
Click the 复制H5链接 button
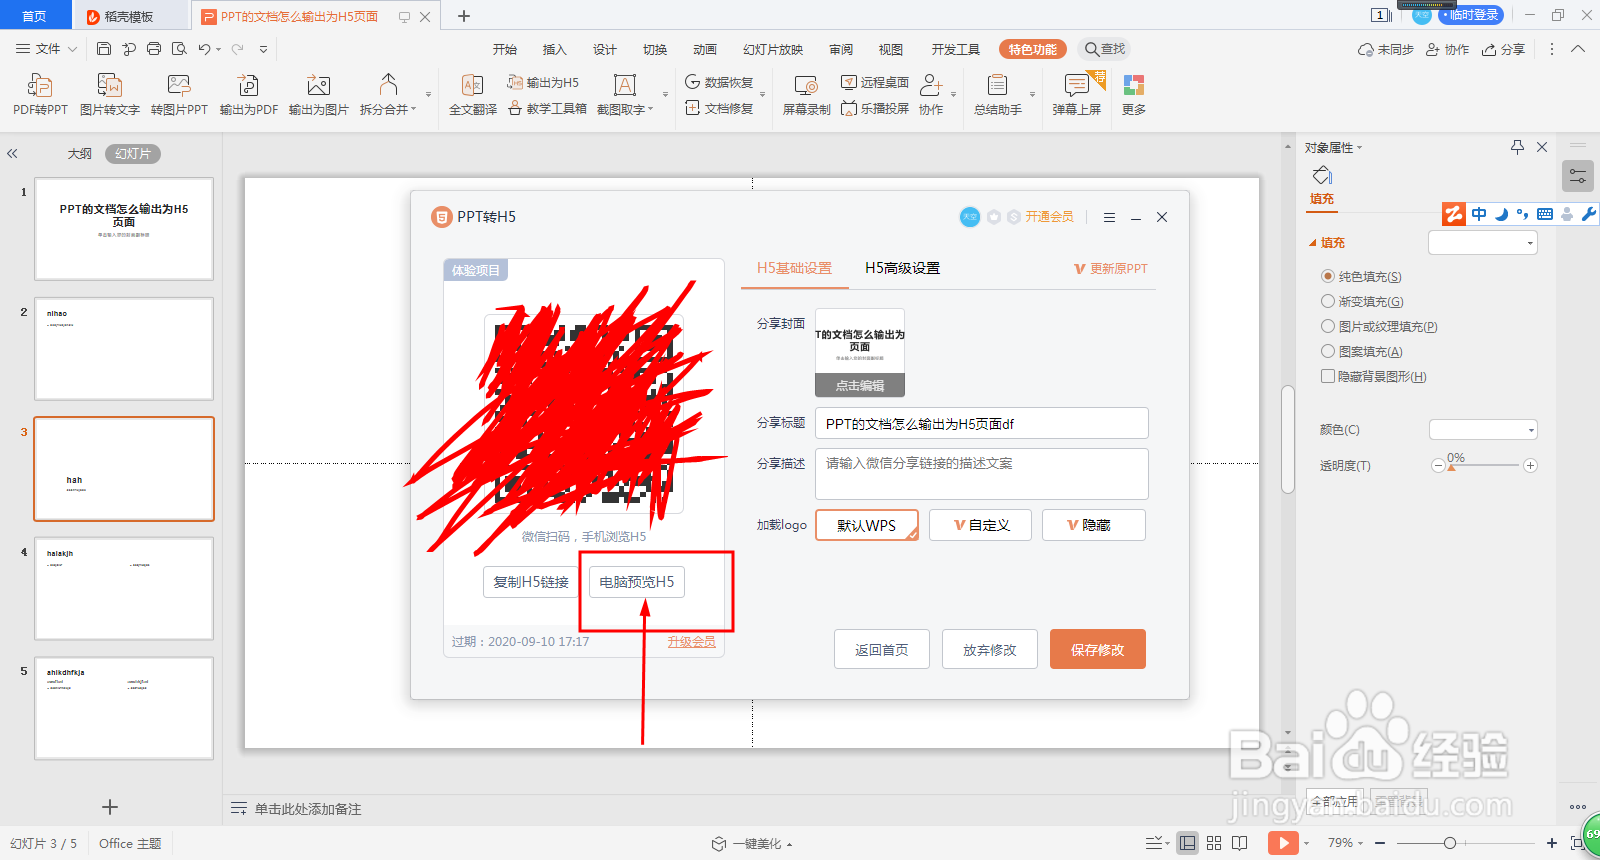(x=531, y=582)
